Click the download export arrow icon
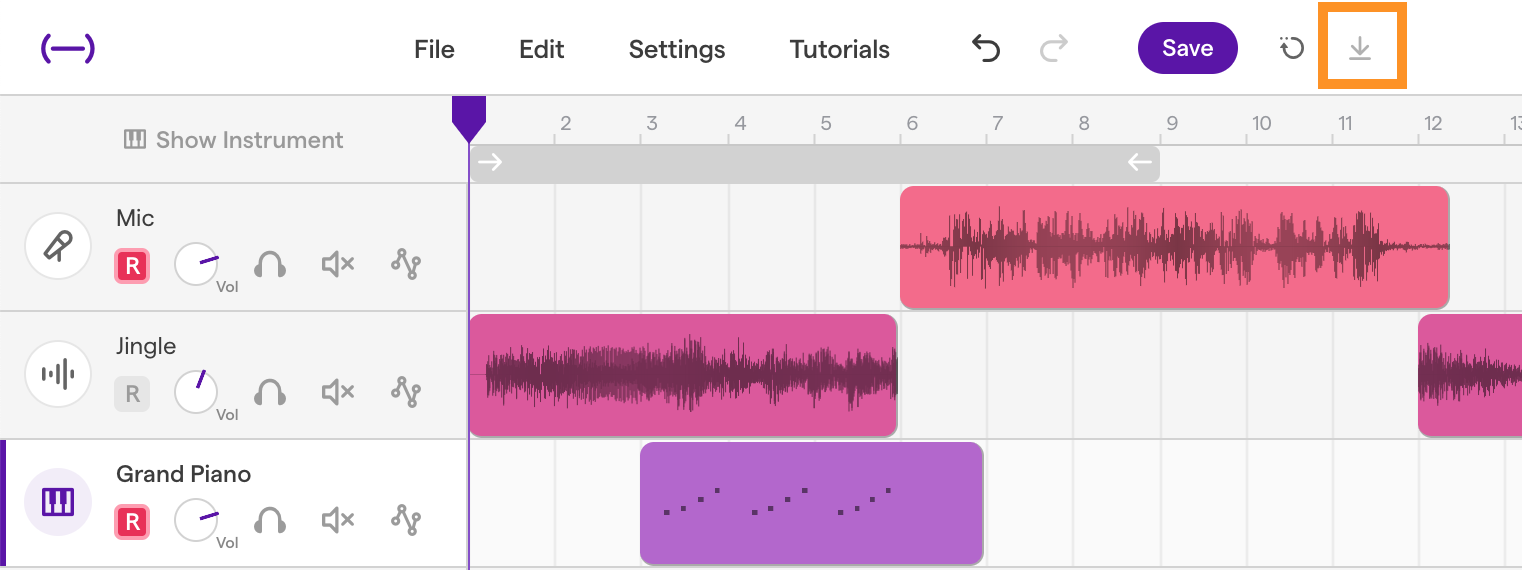 pos(1360,48)
